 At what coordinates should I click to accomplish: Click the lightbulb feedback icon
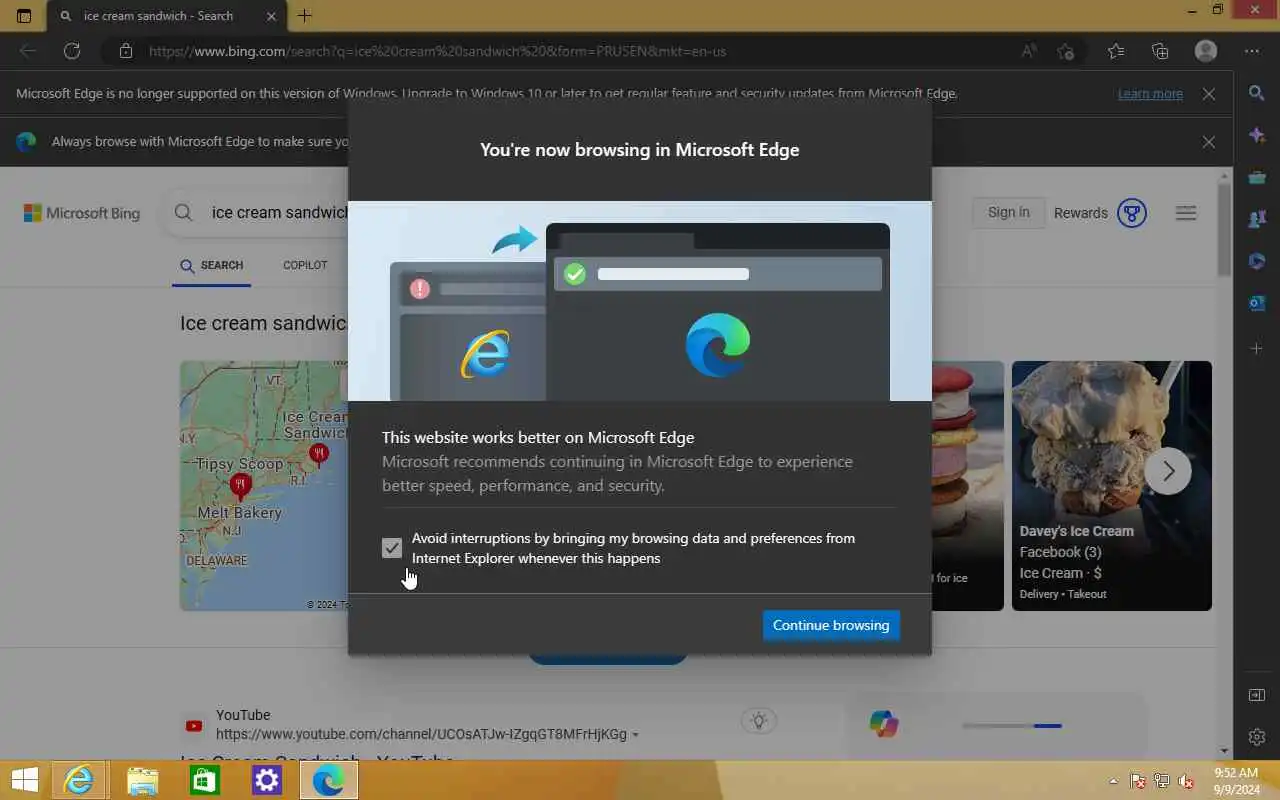[x=759, y=720]
